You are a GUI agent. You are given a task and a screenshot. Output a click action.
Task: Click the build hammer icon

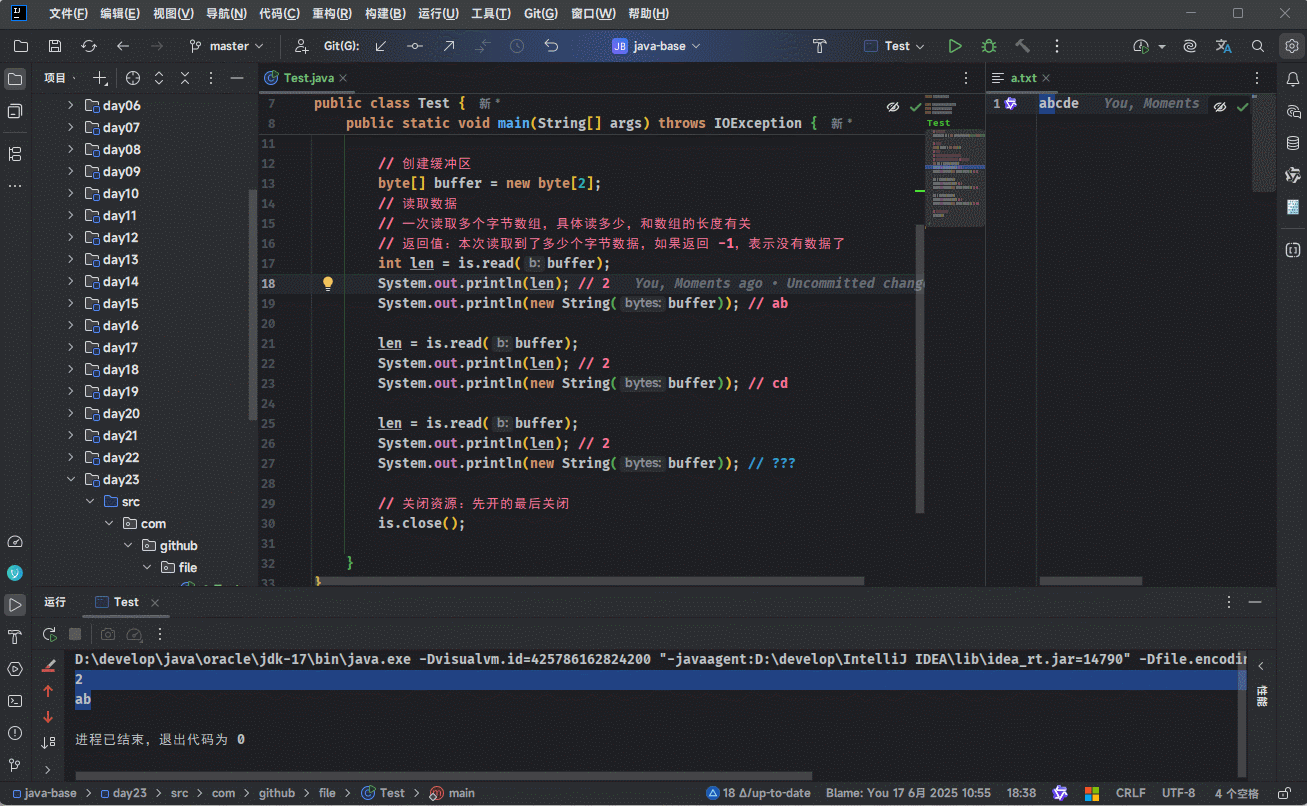click(1022, 46)
